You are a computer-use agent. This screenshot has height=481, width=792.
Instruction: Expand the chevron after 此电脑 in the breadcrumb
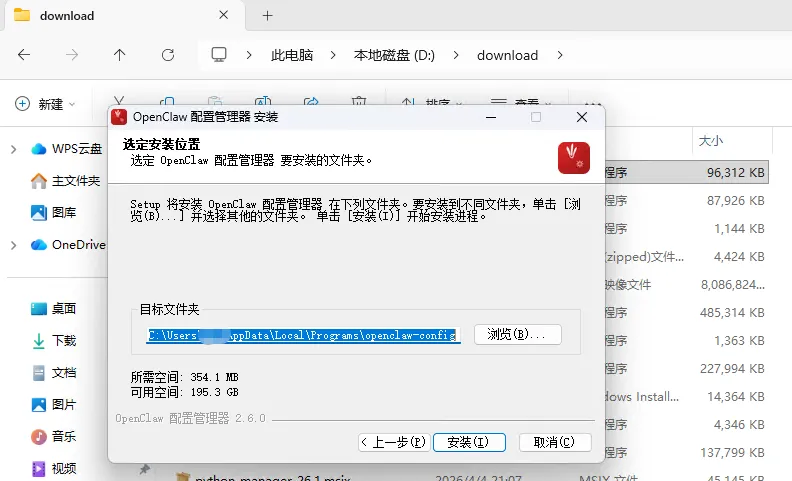333,55
